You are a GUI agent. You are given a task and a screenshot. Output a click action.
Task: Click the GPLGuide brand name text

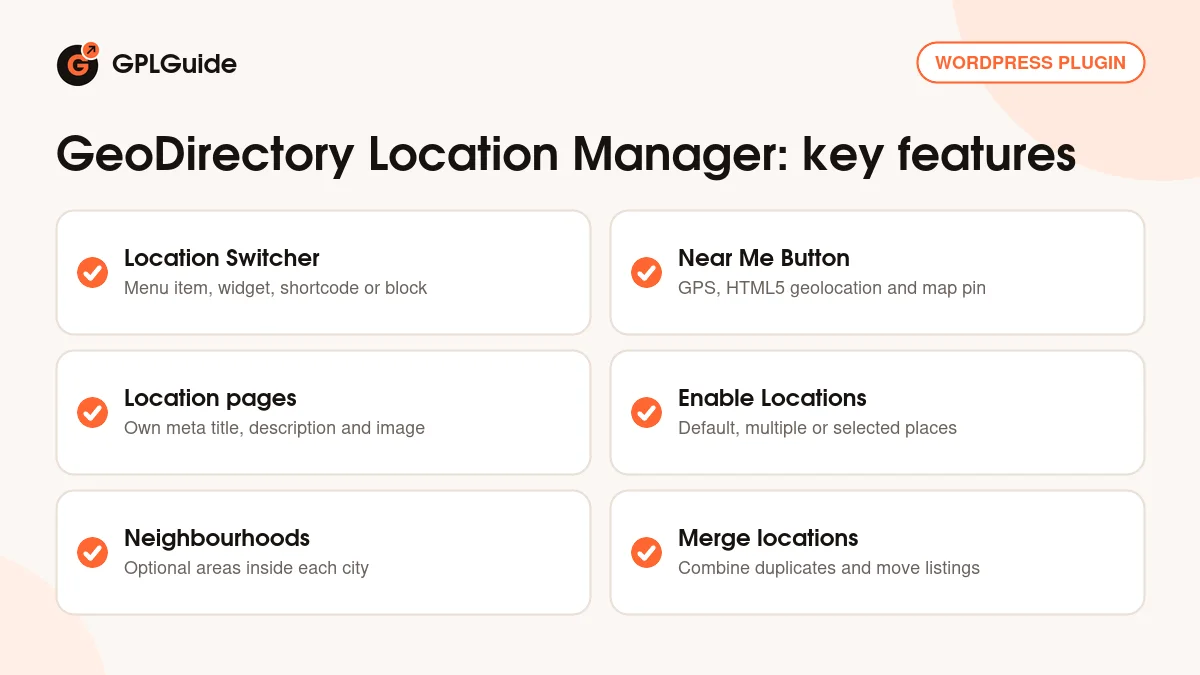(x=174, y=64)
